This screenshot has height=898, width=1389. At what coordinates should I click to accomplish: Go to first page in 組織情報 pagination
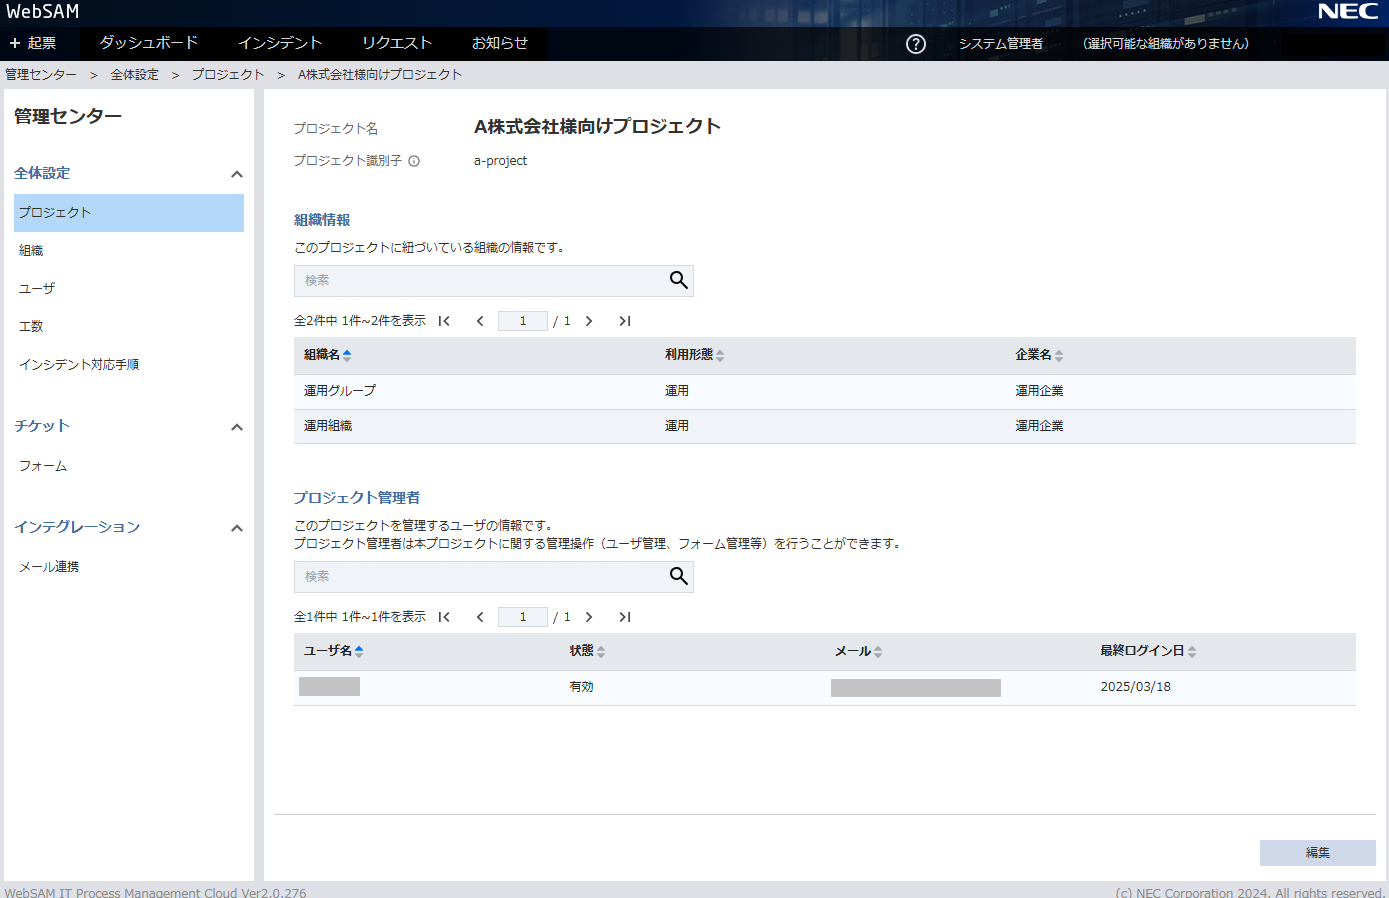(444, 321)
